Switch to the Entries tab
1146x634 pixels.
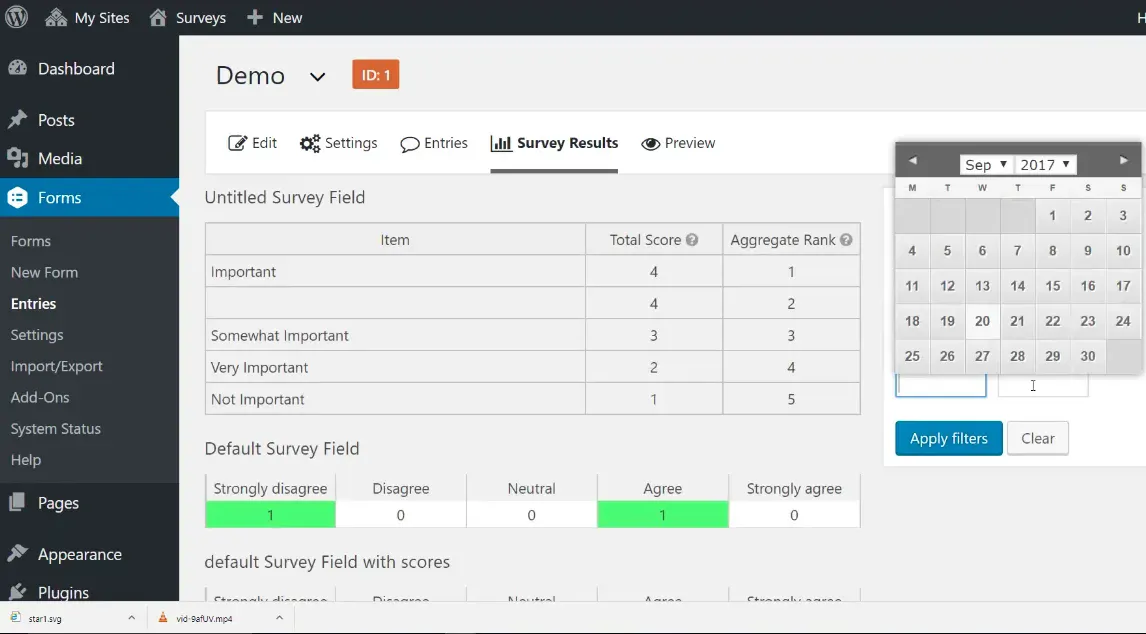point(434,143)
